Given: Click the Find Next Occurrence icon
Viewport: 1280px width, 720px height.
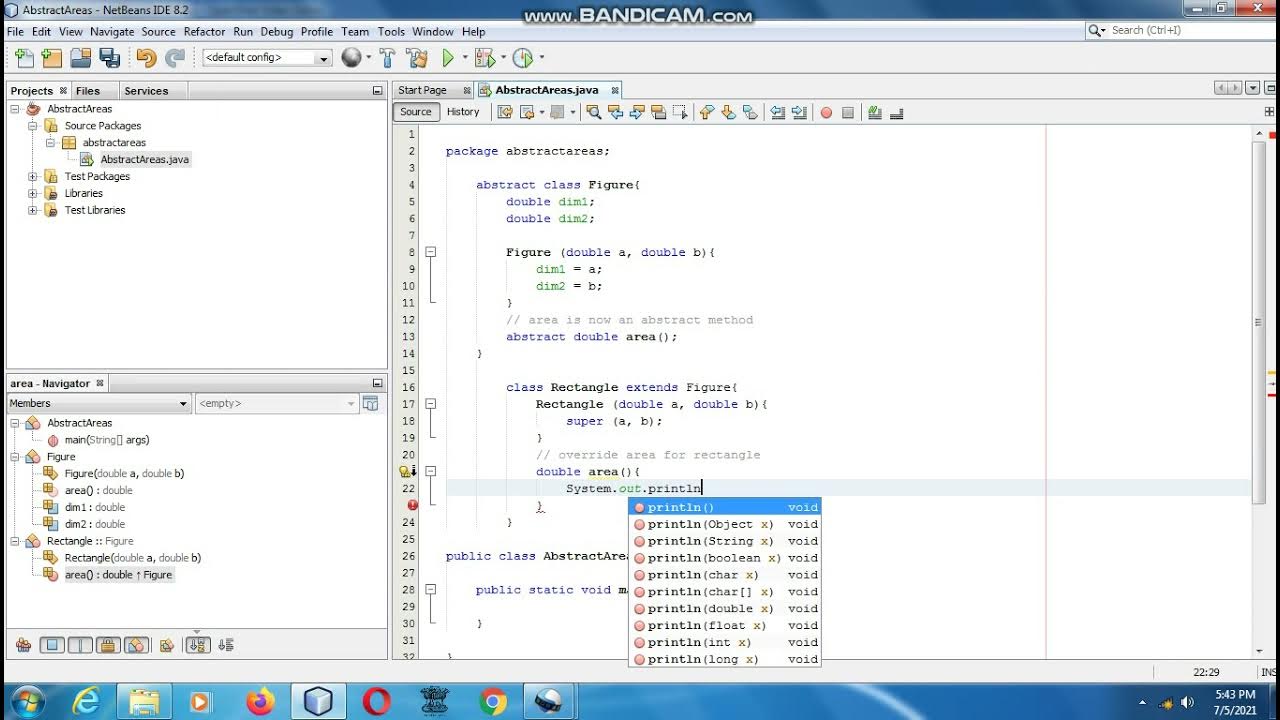Looking at the screenshot, I should tap(637, 112).
